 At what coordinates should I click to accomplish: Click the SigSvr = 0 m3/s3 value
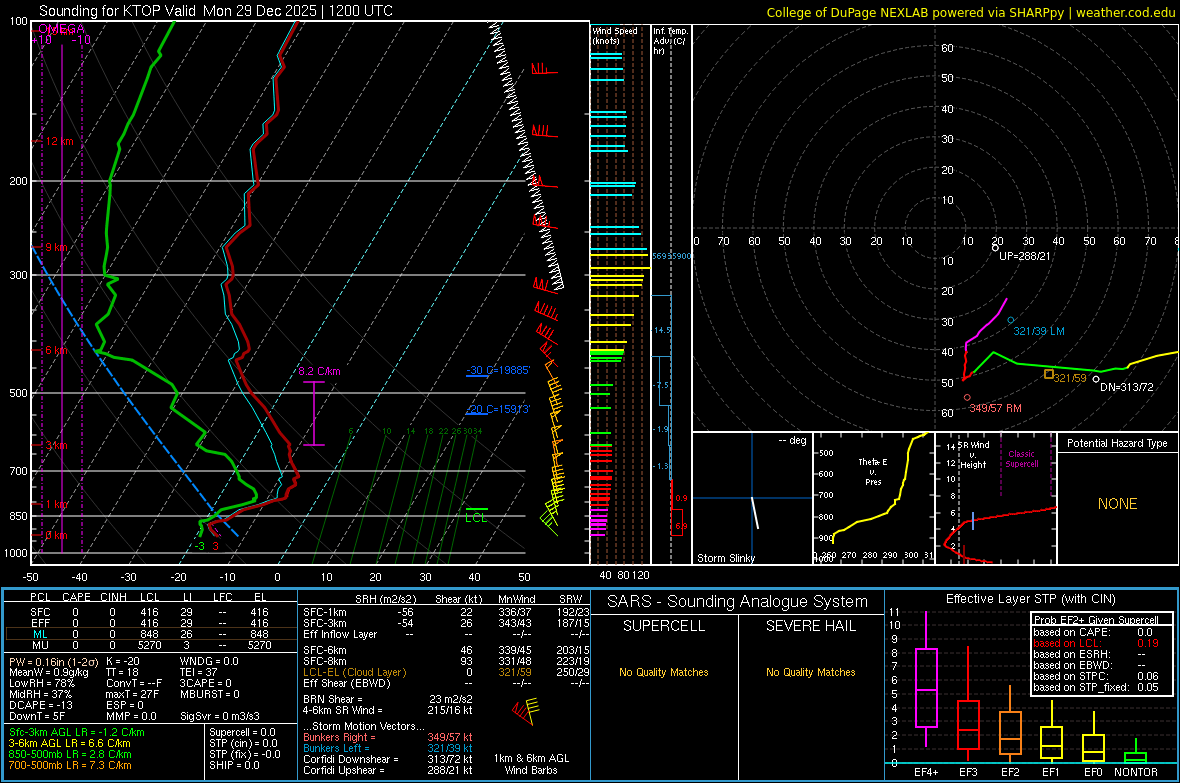(x=220, y=716)
